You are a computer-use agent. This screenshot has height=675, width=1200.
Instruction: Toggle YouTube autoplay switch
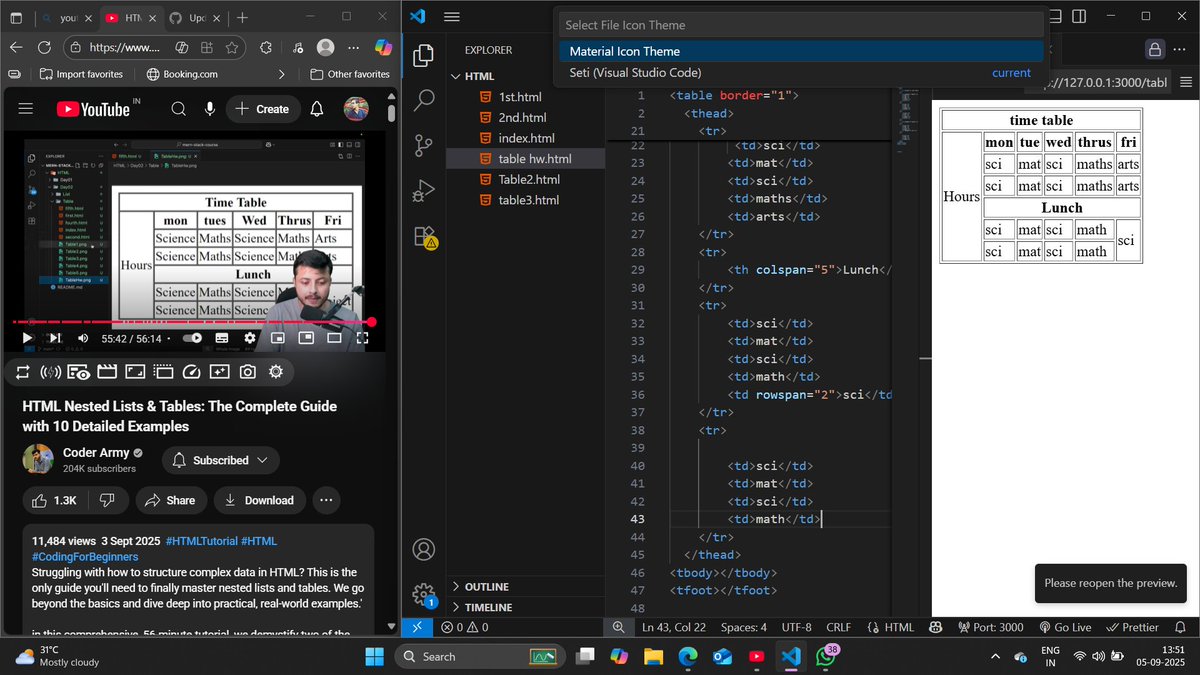coord(192,338)
